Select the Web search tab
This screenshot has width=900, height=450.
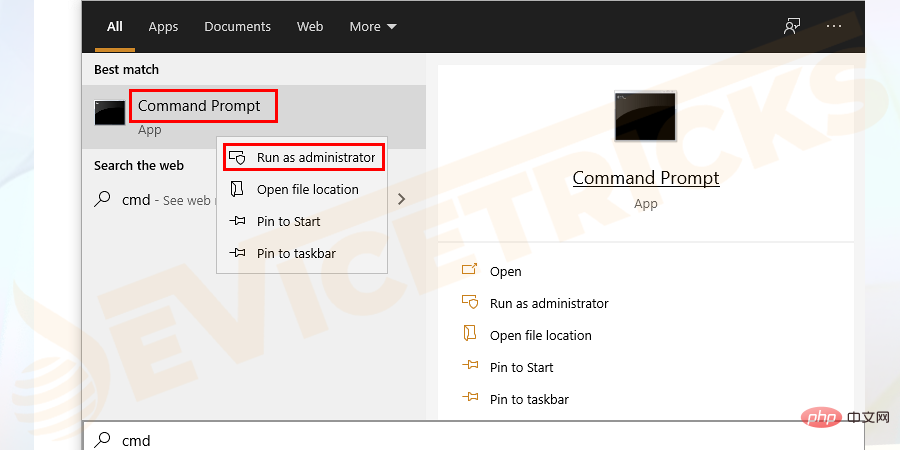[310, 27]
